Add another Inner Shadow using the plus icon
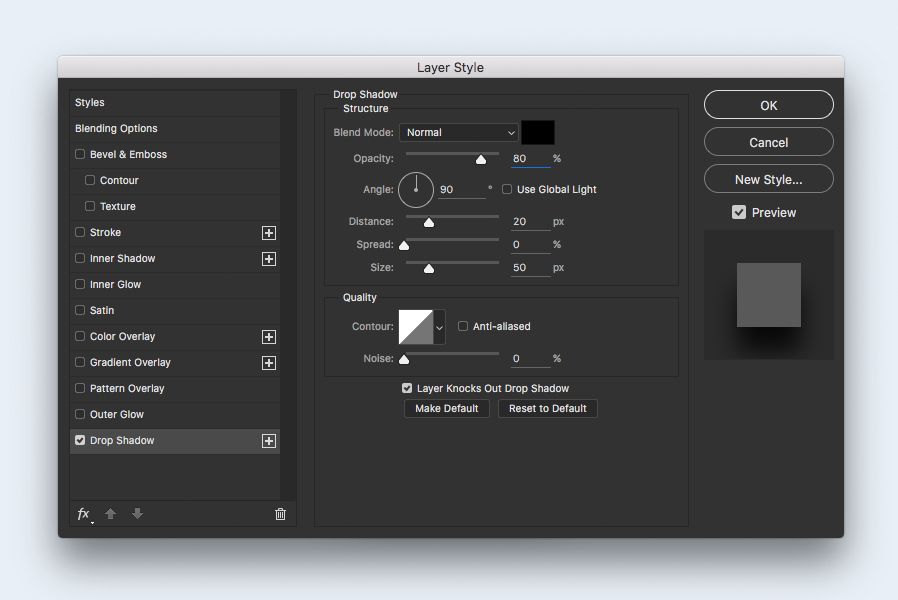 click(x=268, y=258)
